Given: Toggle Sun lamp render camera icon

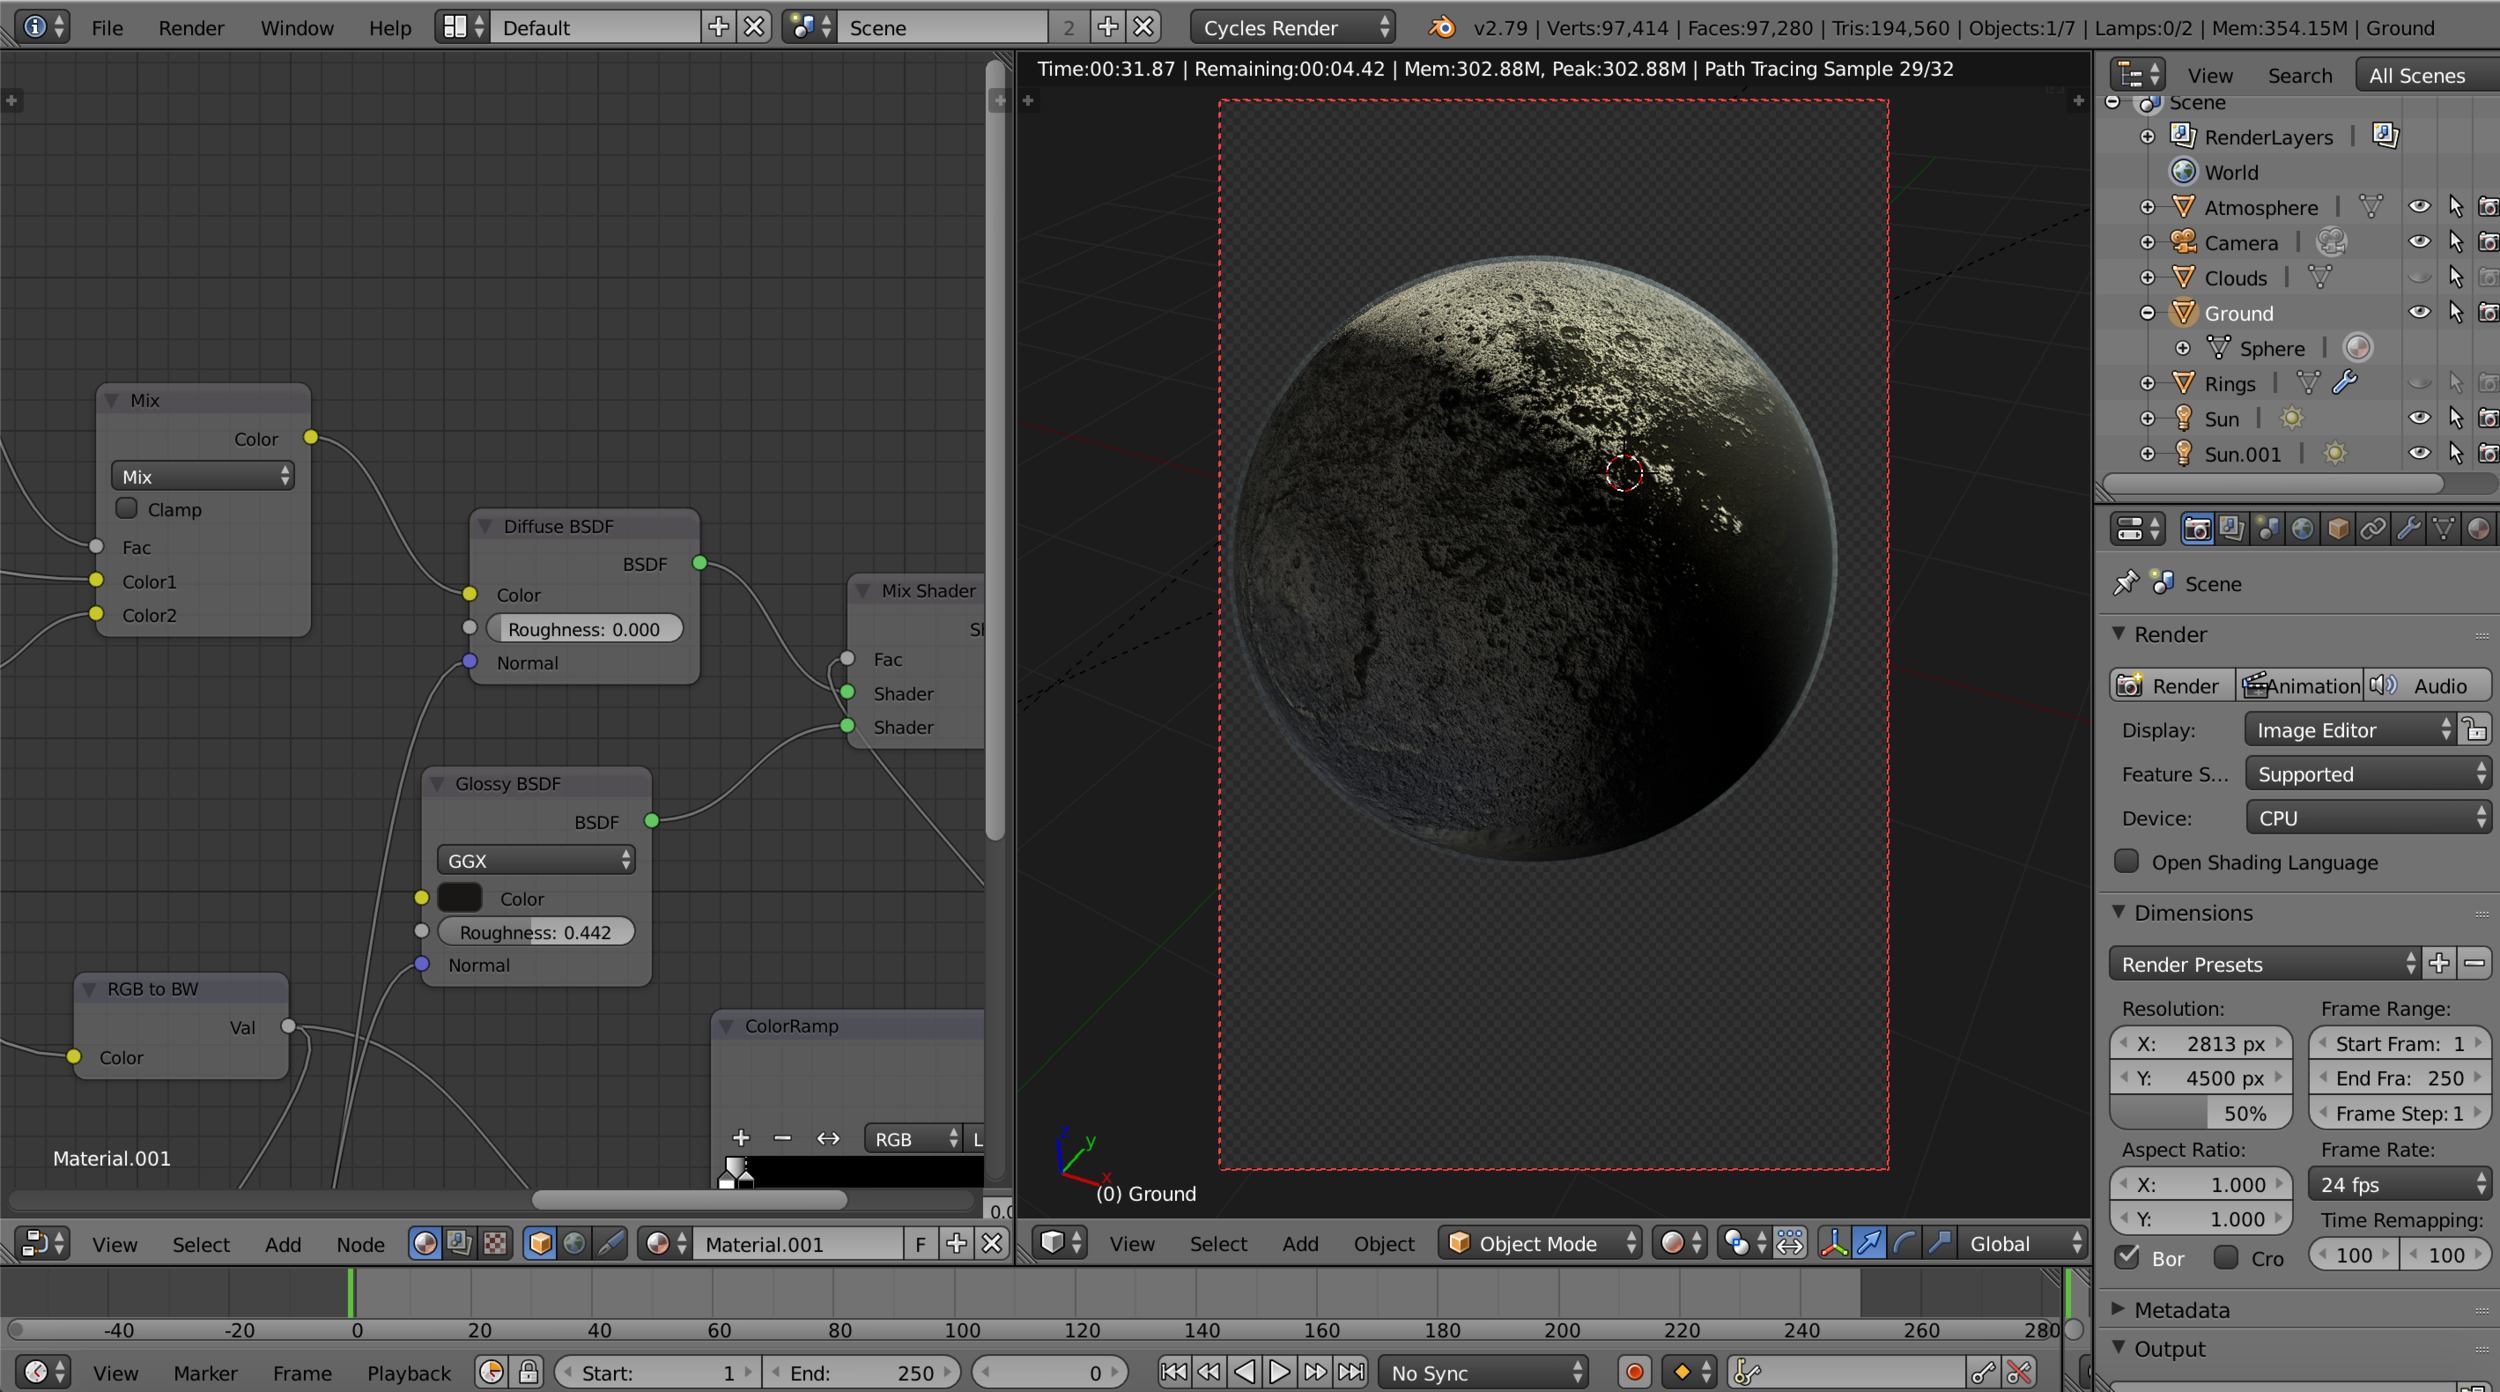Looking at the screenshot, I should coord(2489,418).
